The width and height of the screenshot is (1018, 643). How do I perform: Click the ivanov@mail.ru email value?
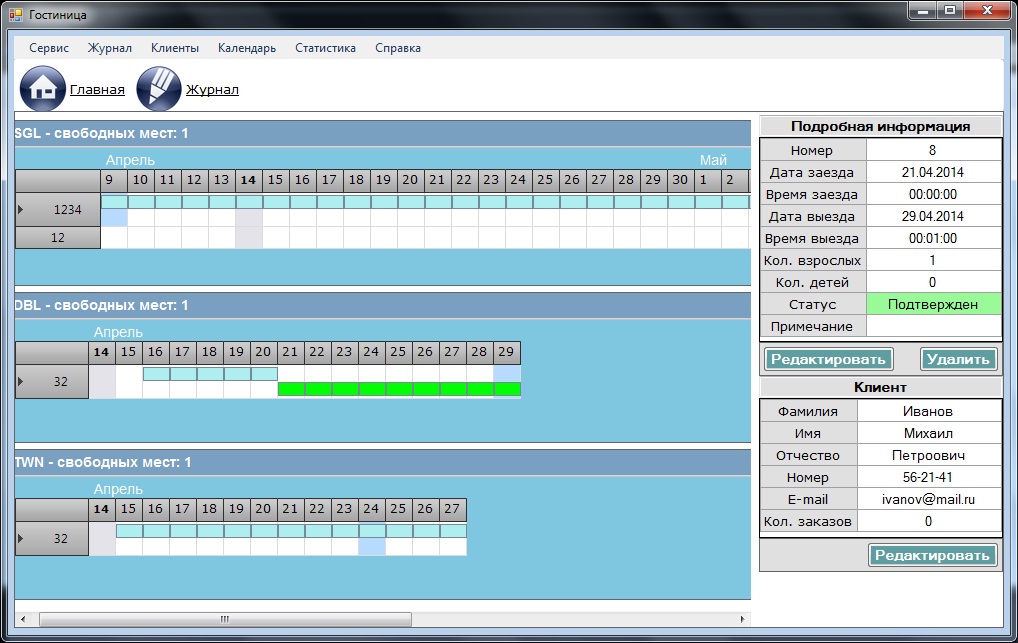(x=928, y=499)
